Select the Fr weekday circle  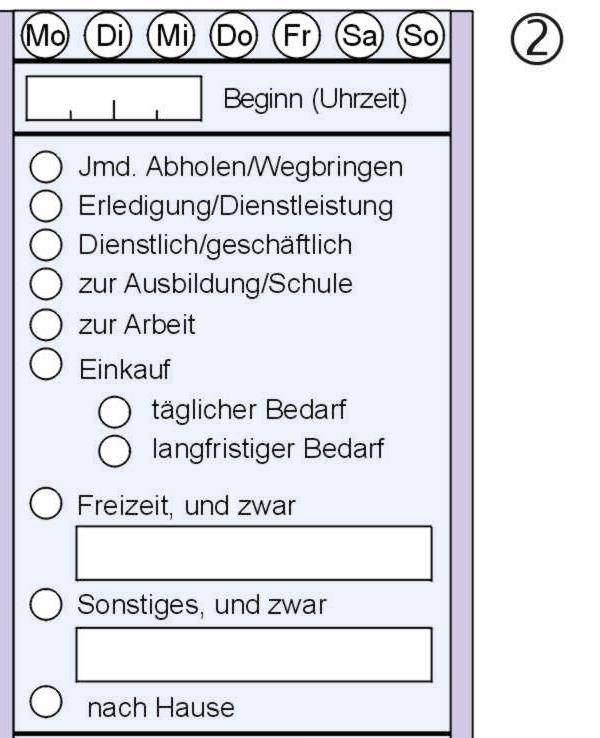pos(297,35)
